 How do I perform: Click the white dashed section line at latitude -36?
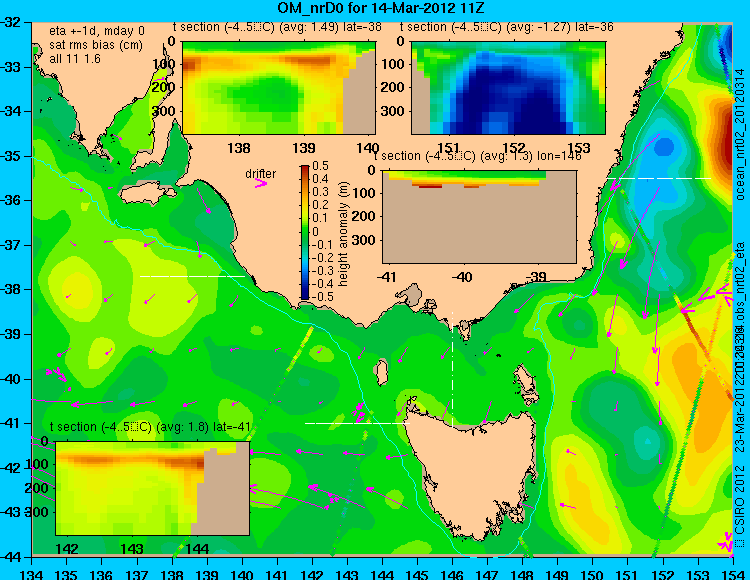[x=658, y=178]
